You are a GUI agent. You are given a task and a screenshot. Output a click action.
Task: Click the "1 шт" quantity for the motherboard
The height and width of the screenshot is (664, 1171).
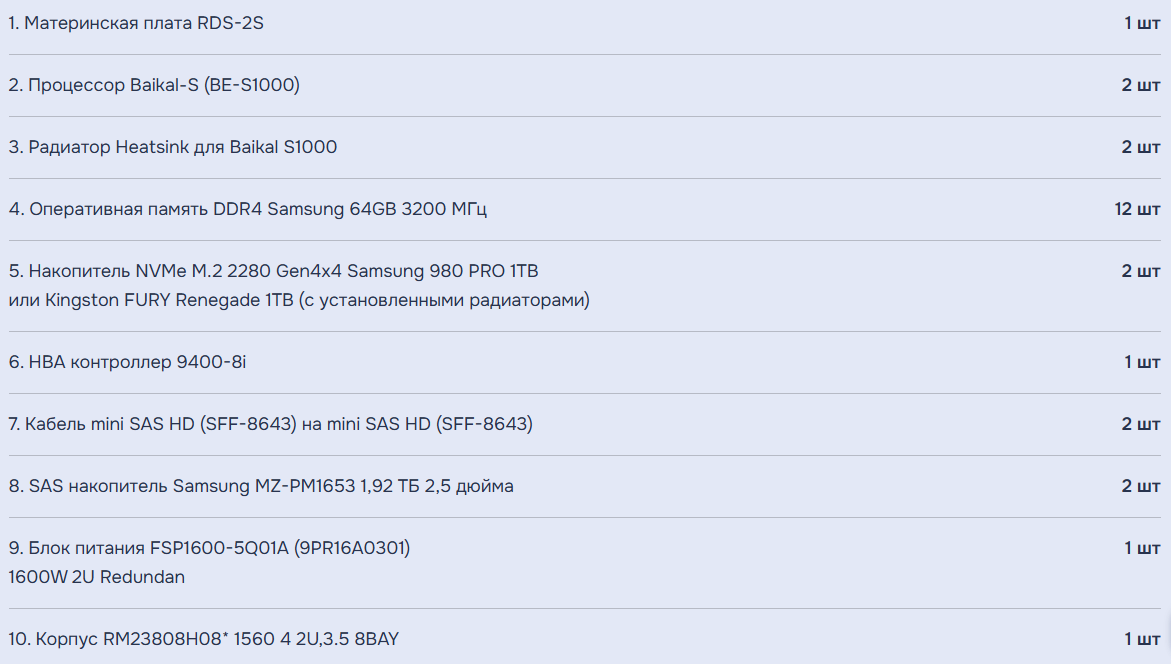[1142, 23]
